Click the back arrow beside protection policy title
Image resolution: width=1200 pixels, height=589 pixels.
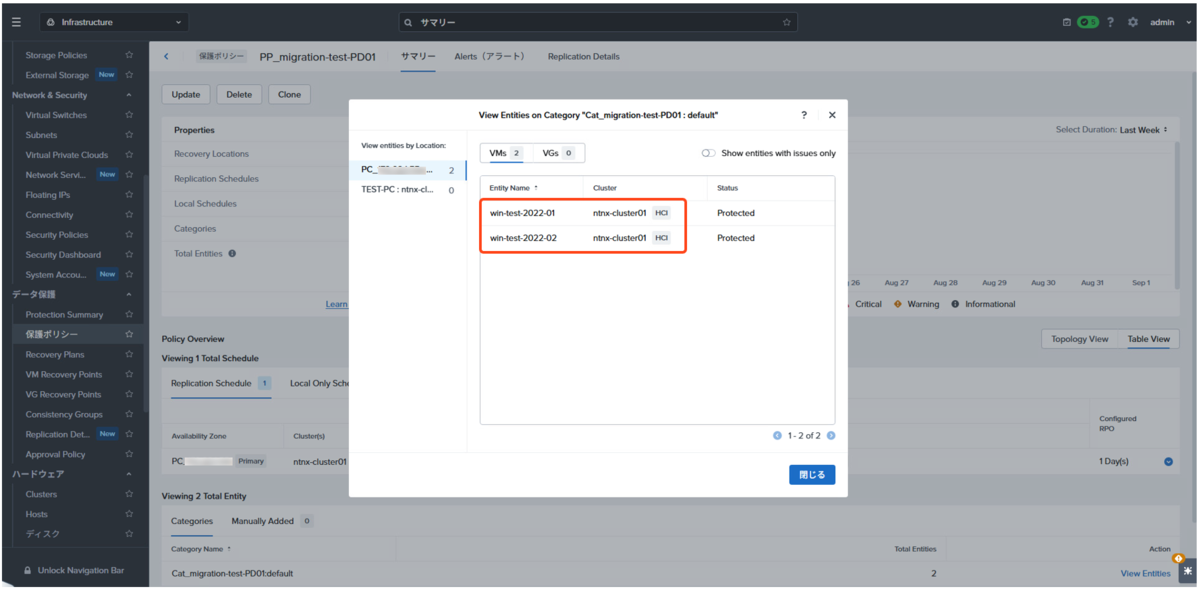[166, 57]
